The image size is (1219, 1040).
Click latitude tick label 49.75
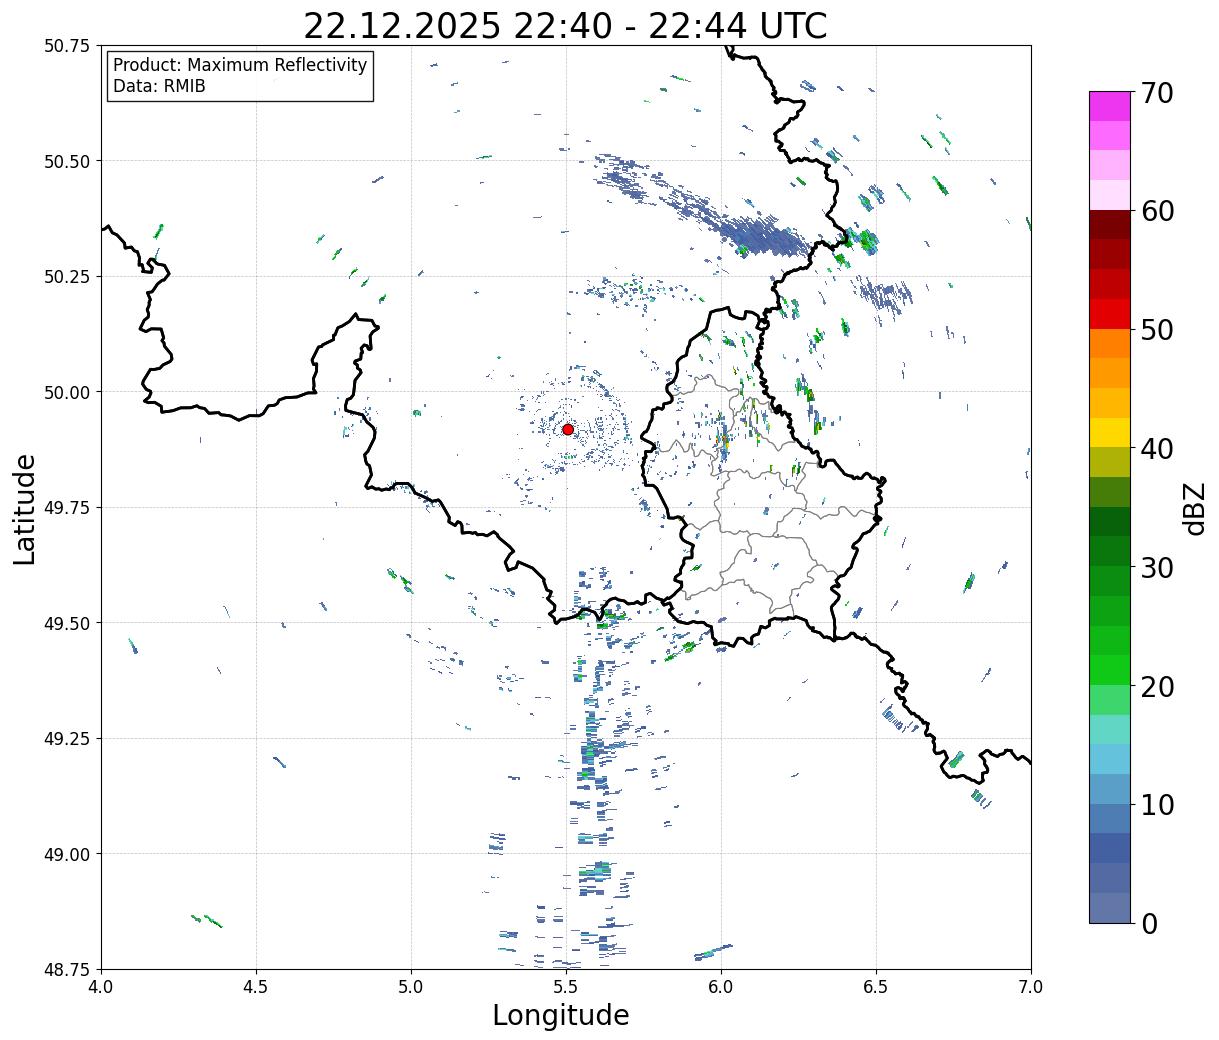pyautogui.click(x=67, y=508)
